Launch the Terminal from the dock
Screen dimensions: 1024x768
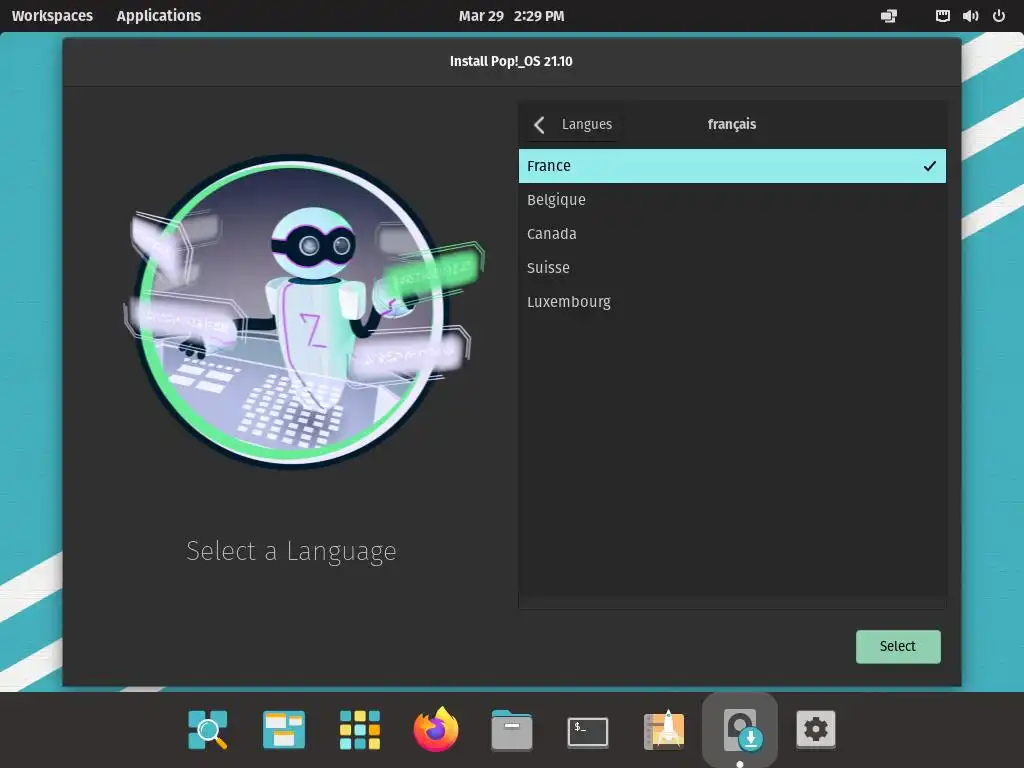[x=588, y=731]
